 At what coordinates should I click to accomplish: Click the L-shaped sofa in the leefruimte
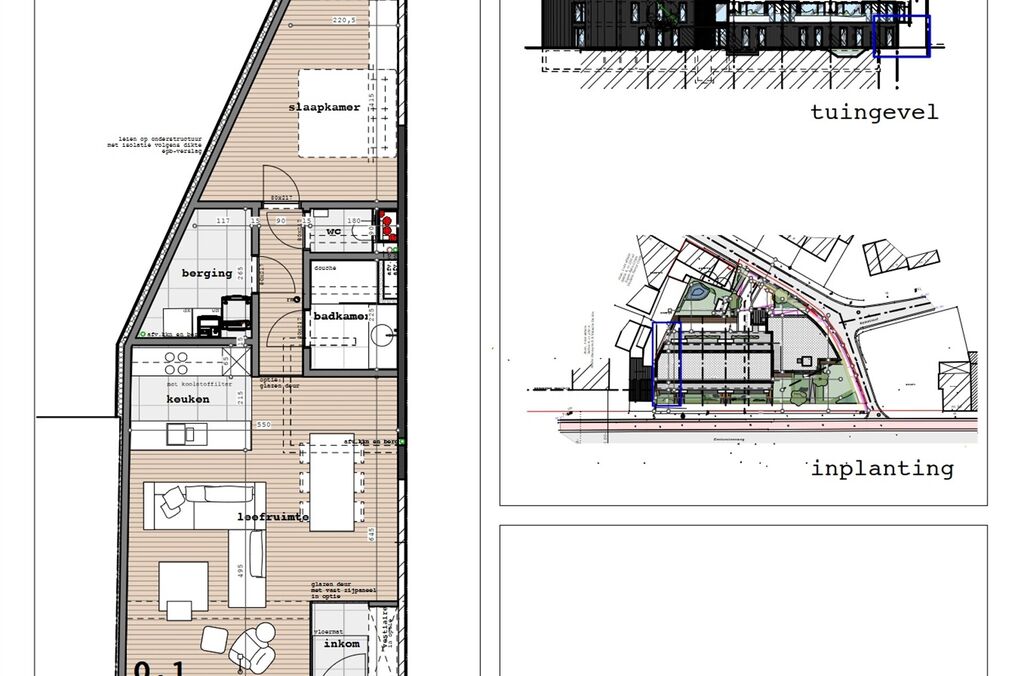205,505
